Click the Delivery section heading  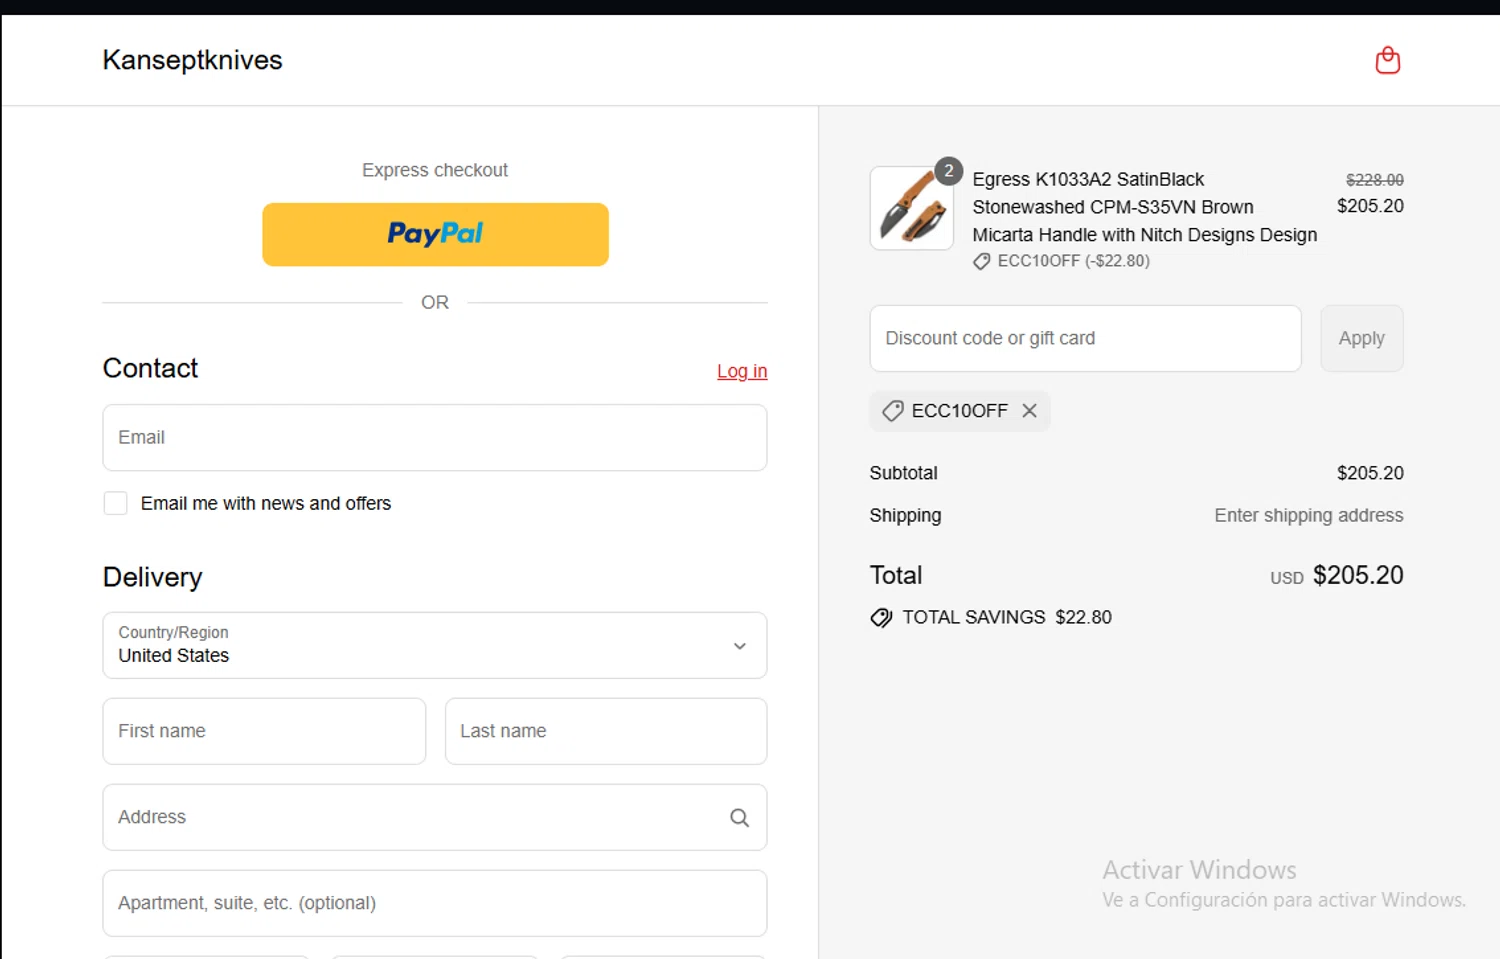point(152,577)
